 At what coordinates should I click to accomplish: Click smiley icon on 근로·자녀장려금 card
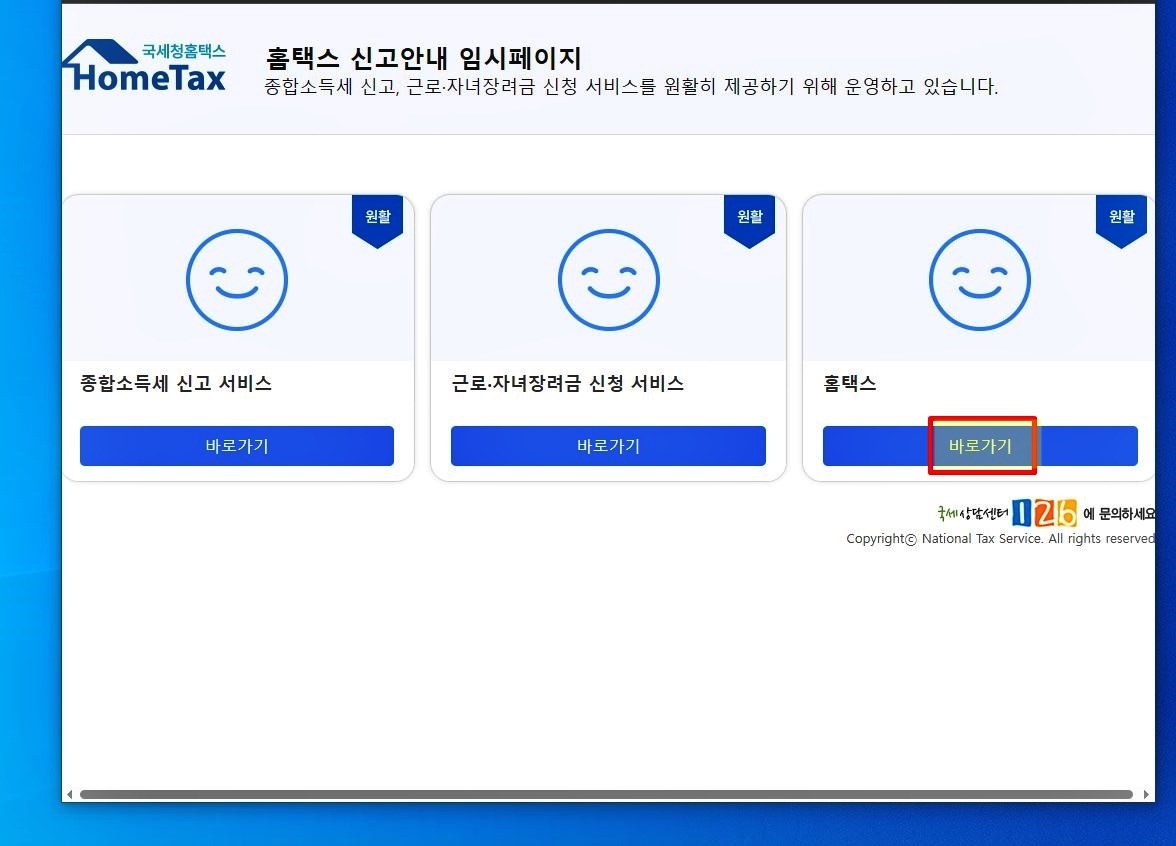[608, 280]
